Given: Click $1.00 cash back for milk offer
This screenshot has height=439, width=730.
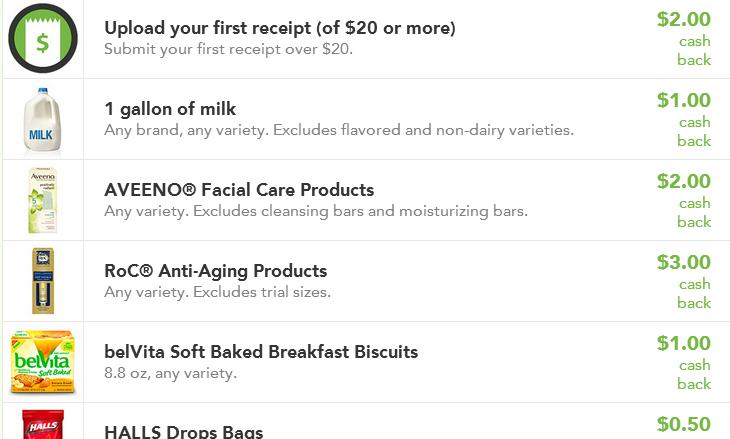Looking at the screenshot, I should click(x=684, y=120).
